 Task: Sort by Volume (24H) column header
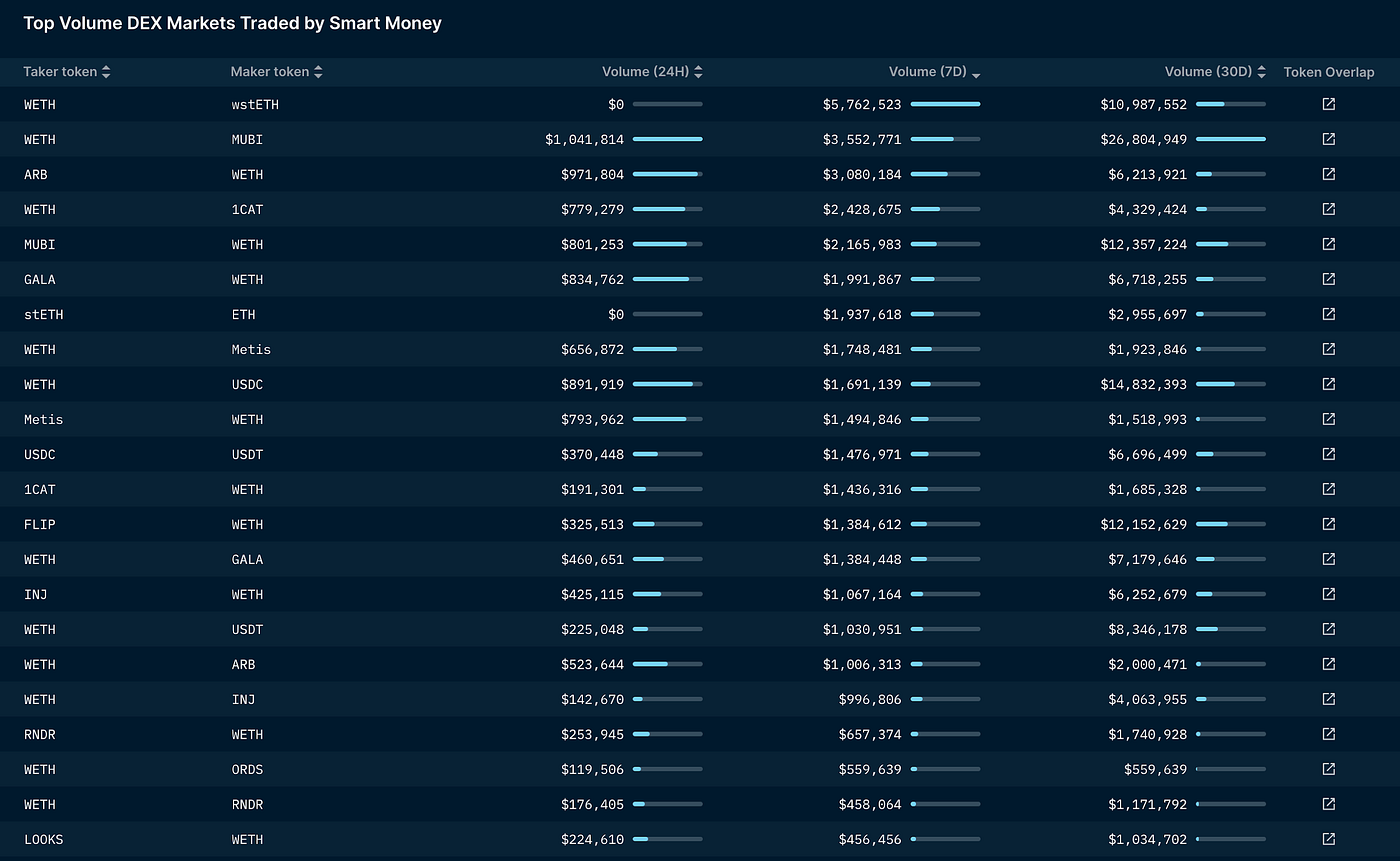652,72
